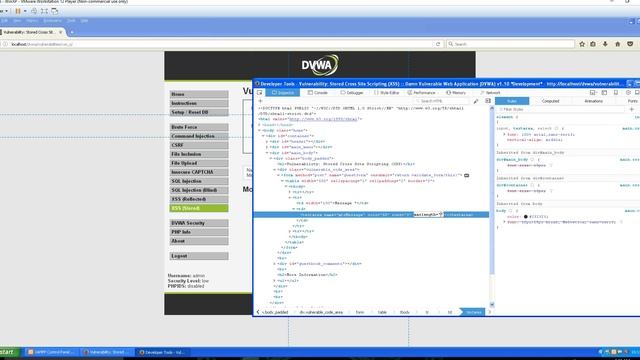
Task: Click the VMware pause button icon
Action: (18, 11)
